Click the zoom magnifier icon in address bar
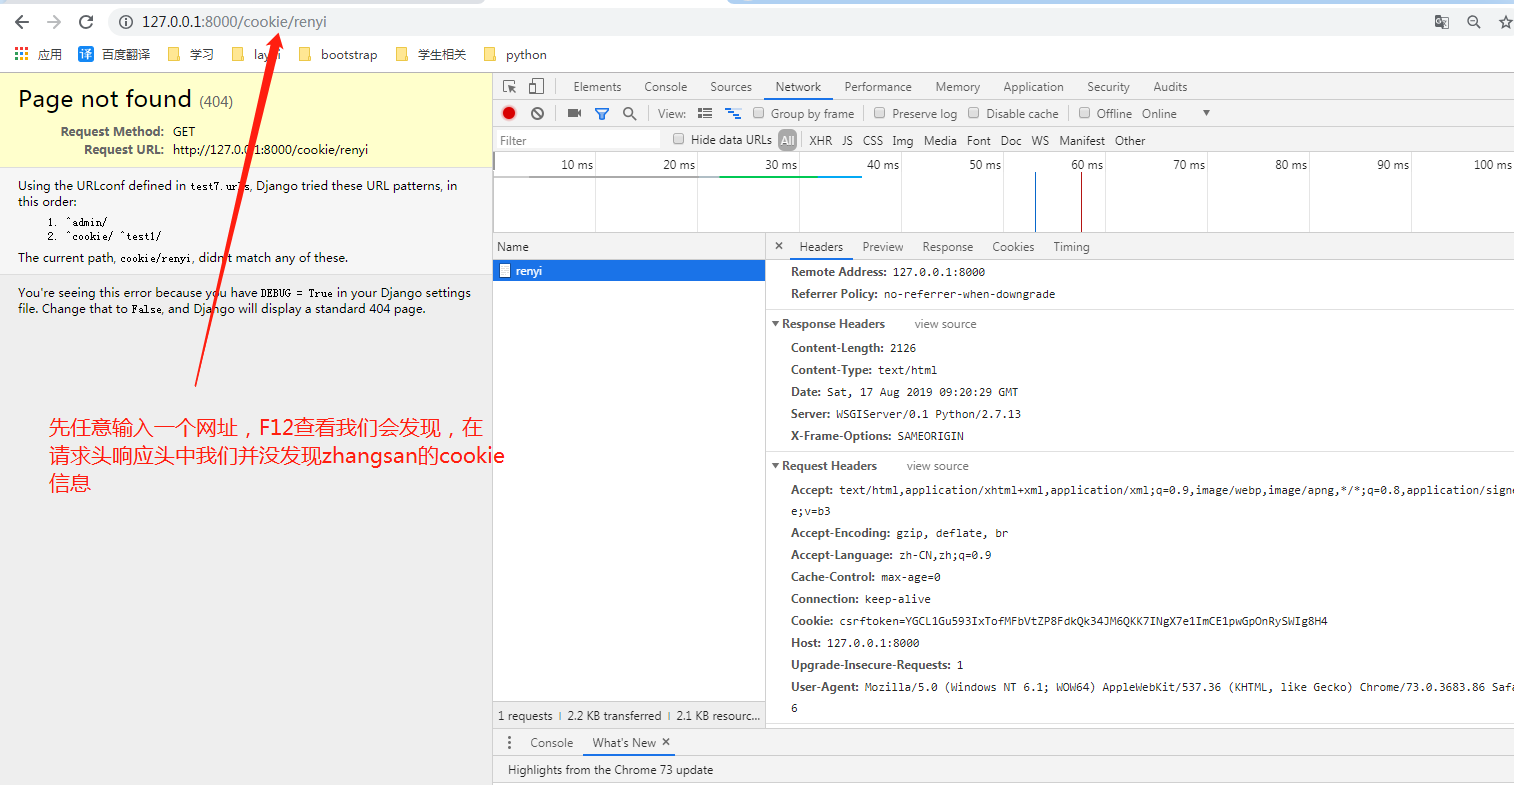This screenshot has width=1514, height=785. 1473,22
